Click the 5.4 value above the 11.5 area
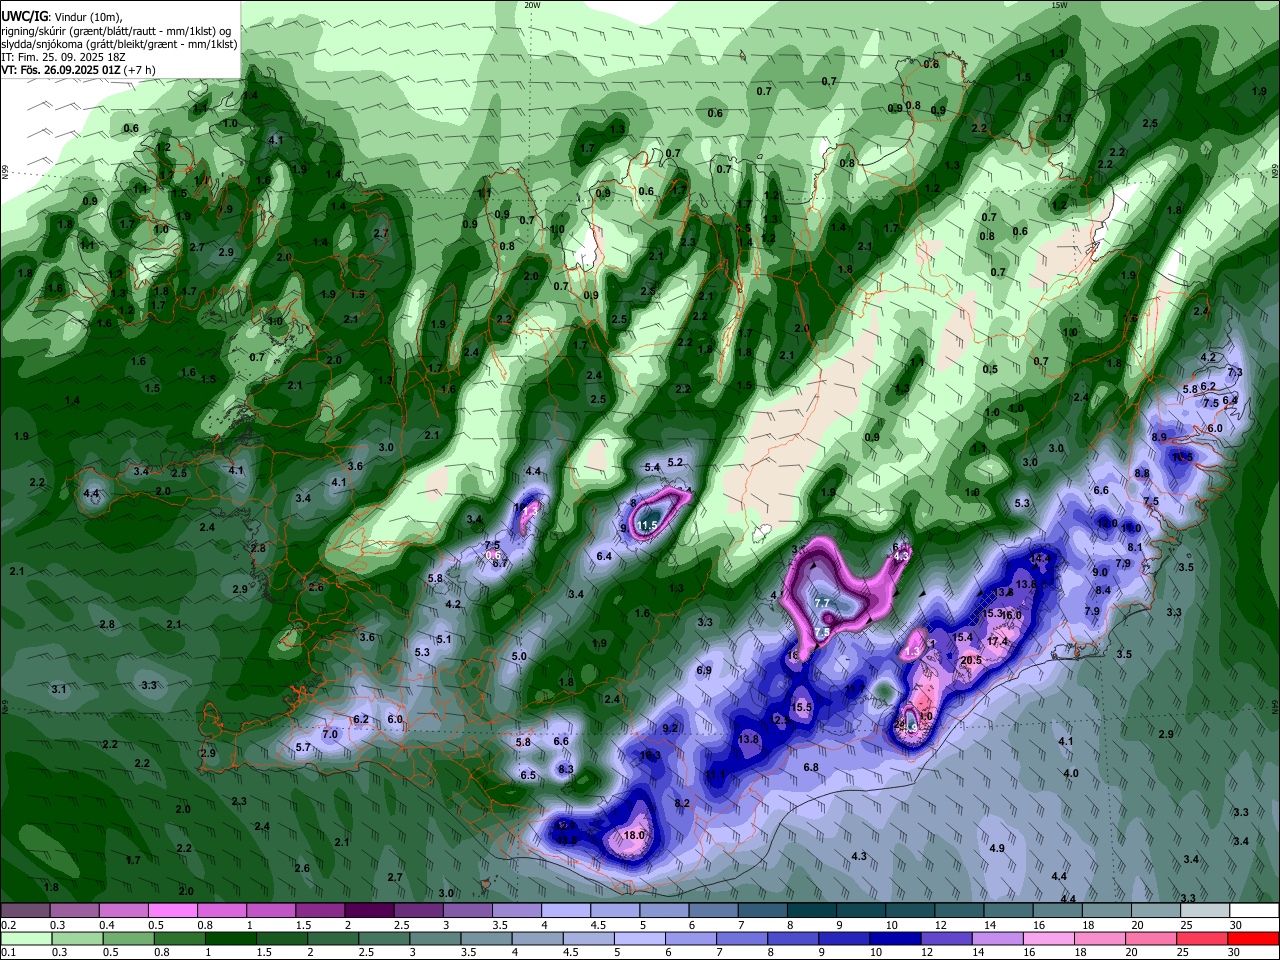The height and width of the screenshot is (960, 1280). (652, 467)
